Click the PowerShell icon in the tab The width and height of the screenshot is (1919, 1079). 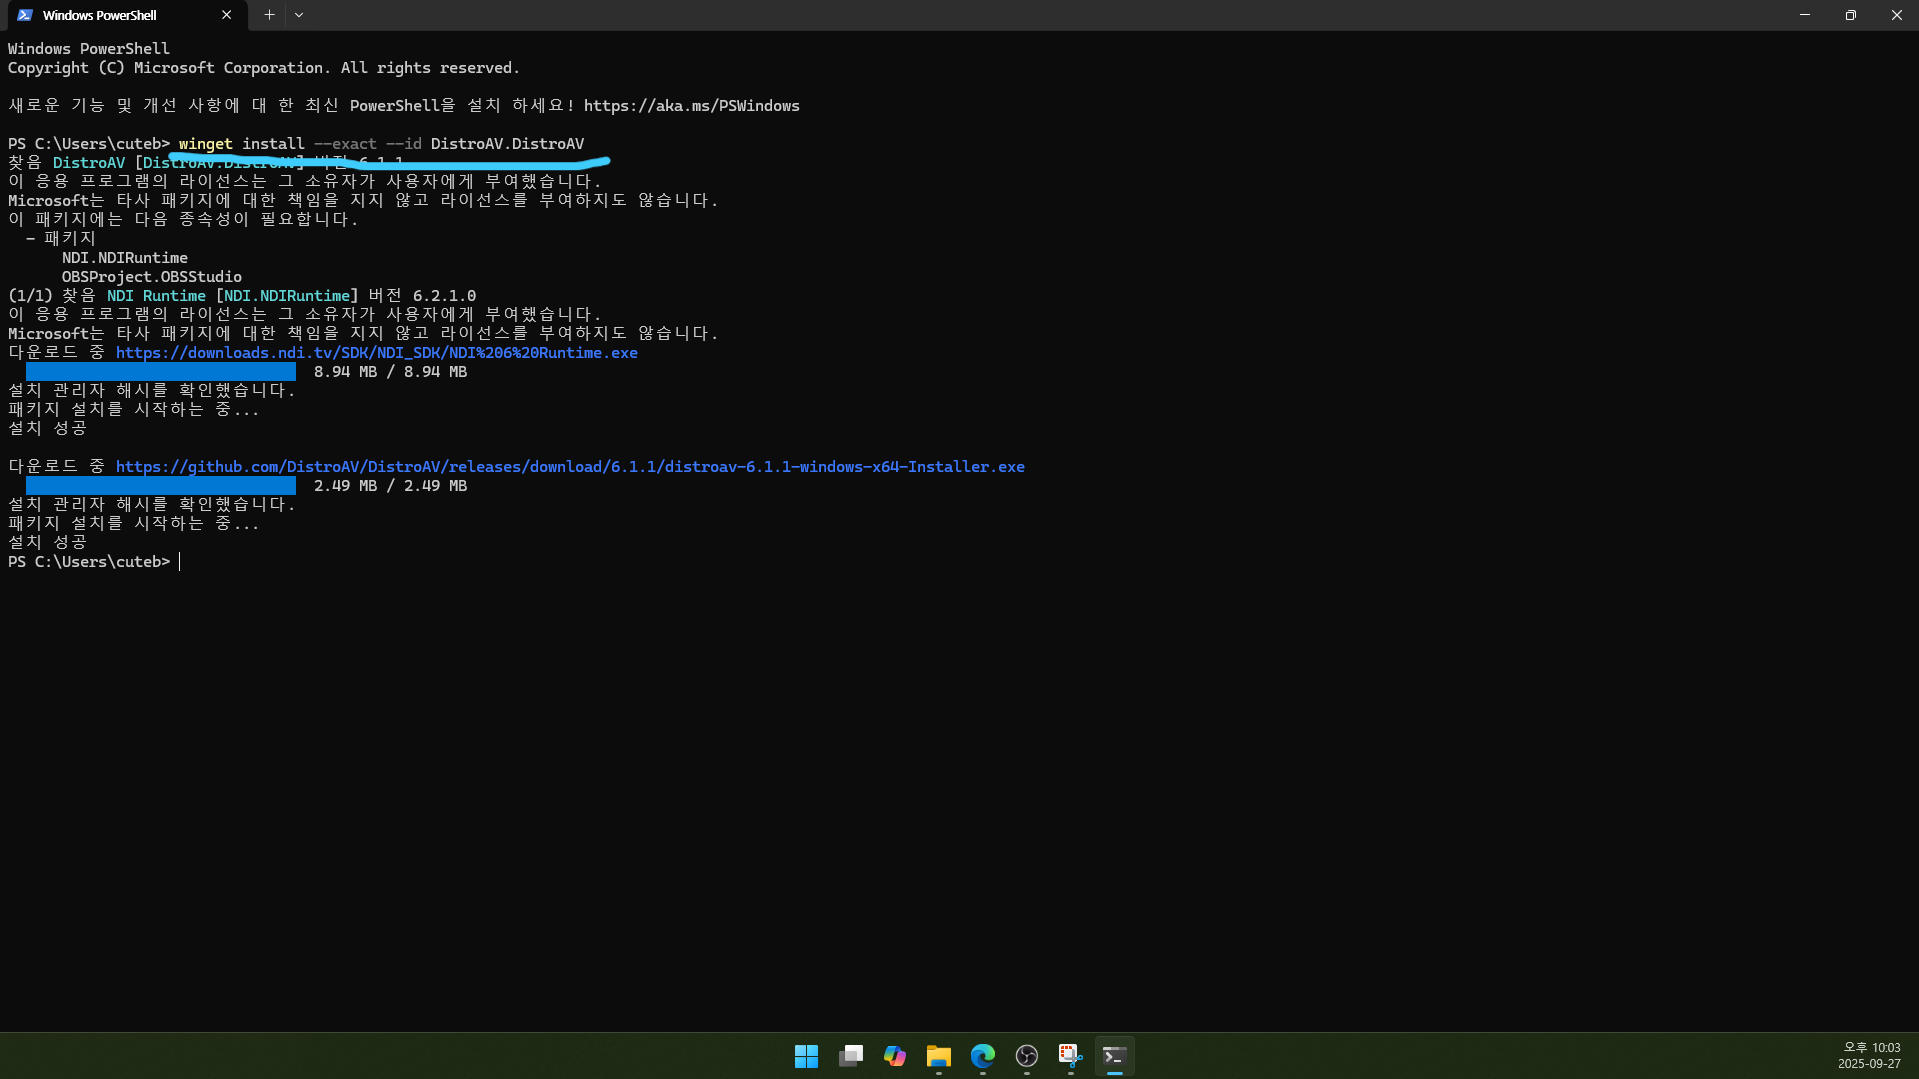pyautogui.click(x=25, y=15)
